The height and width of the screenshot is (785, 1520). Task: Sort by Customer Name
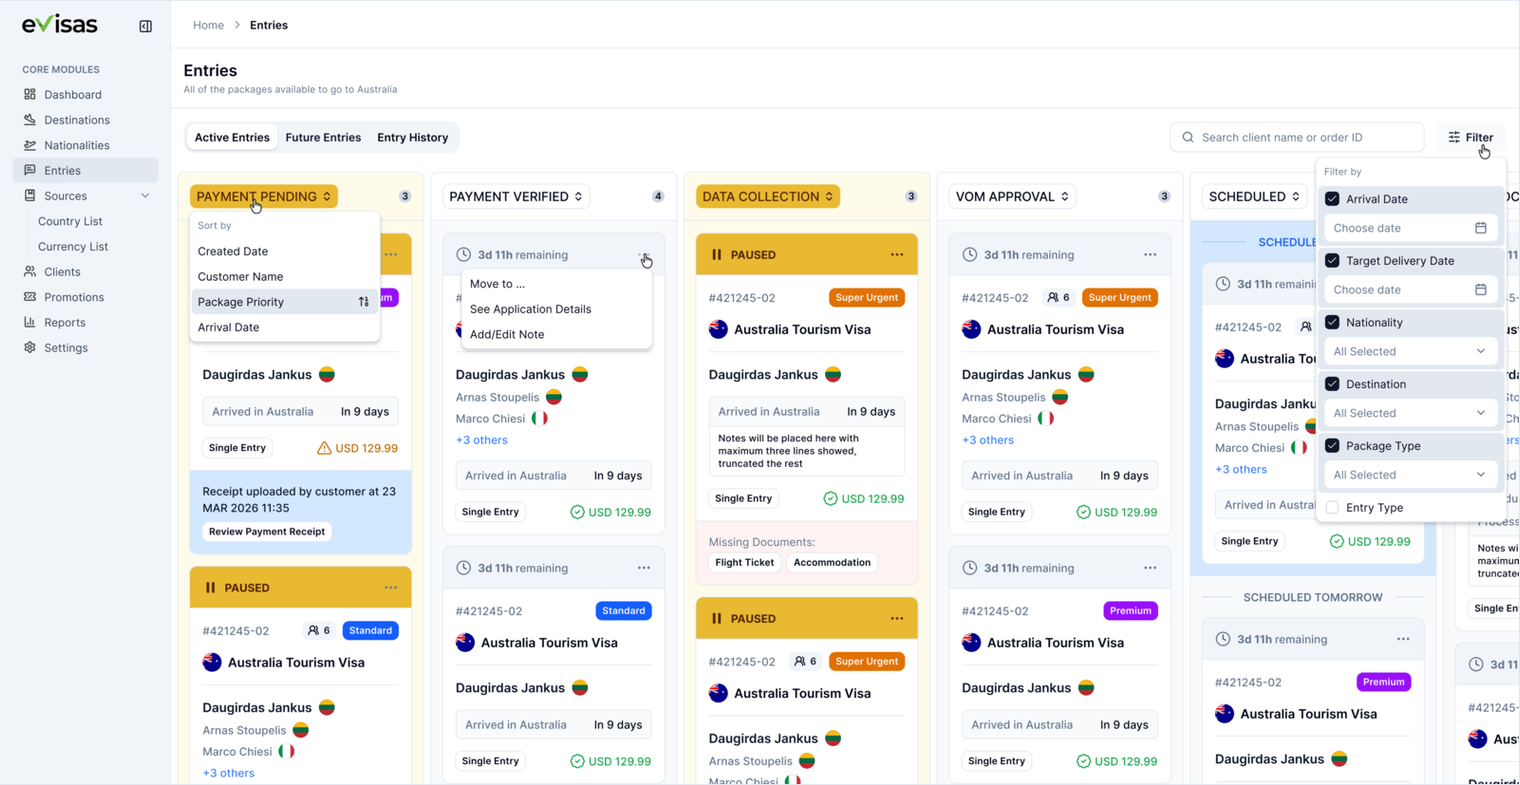tap(284, 277)
